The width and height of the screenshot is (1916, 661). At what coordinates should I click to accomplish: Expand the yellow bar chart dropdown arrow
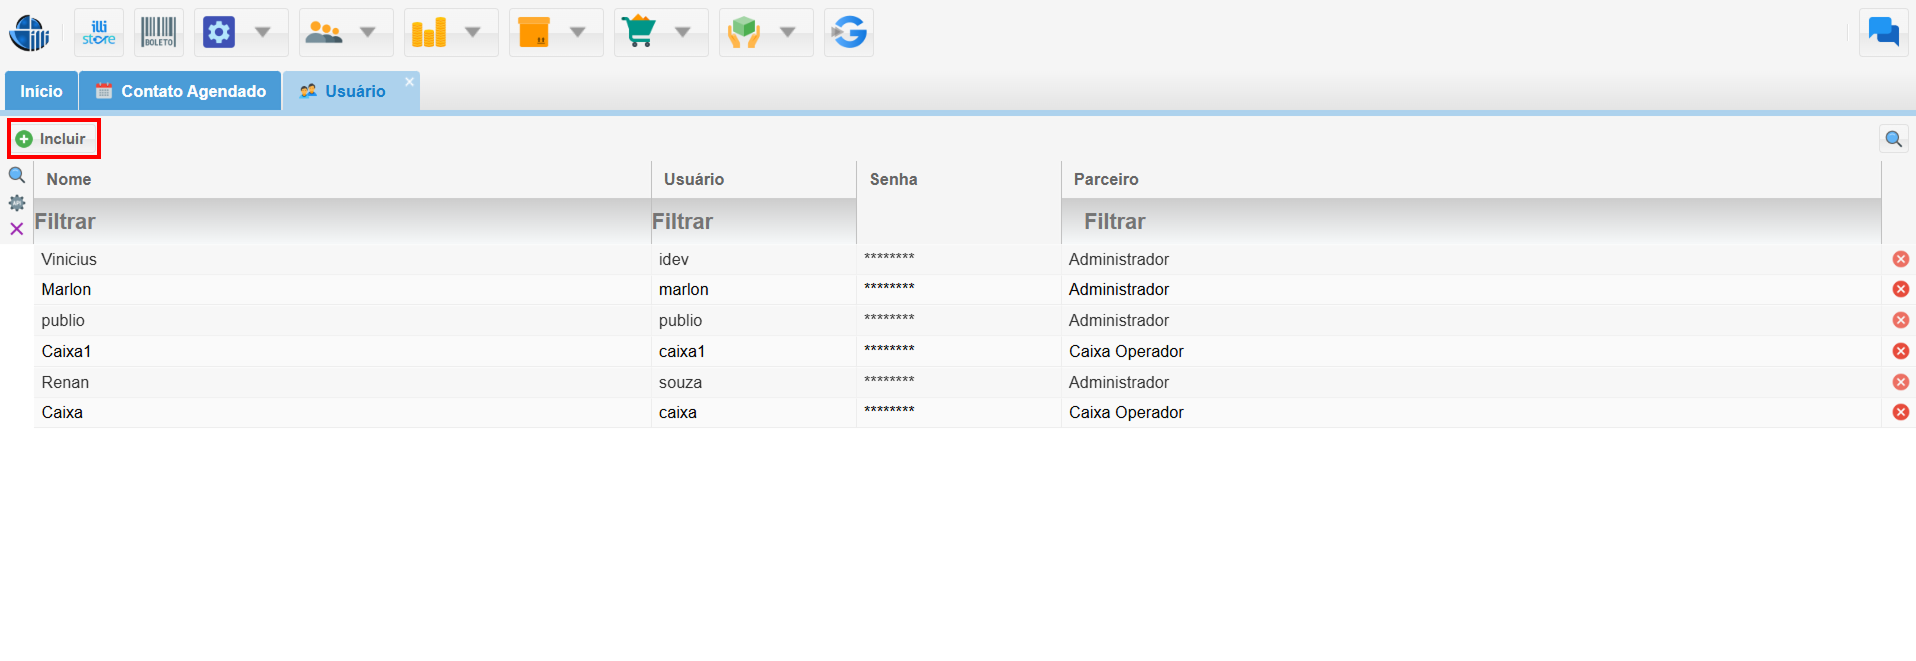(x=473, y=33)
